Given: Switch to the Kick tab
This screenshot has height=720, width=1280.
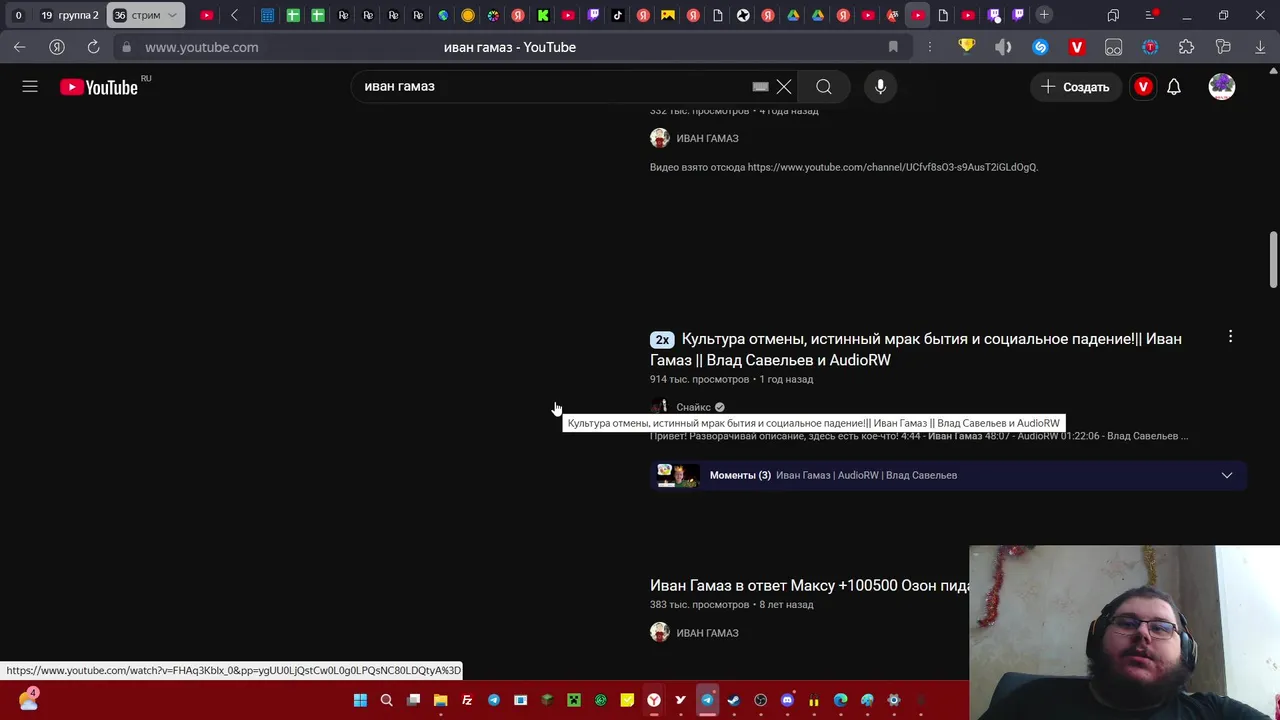Looking at the screenshot, I should [543, 15].
